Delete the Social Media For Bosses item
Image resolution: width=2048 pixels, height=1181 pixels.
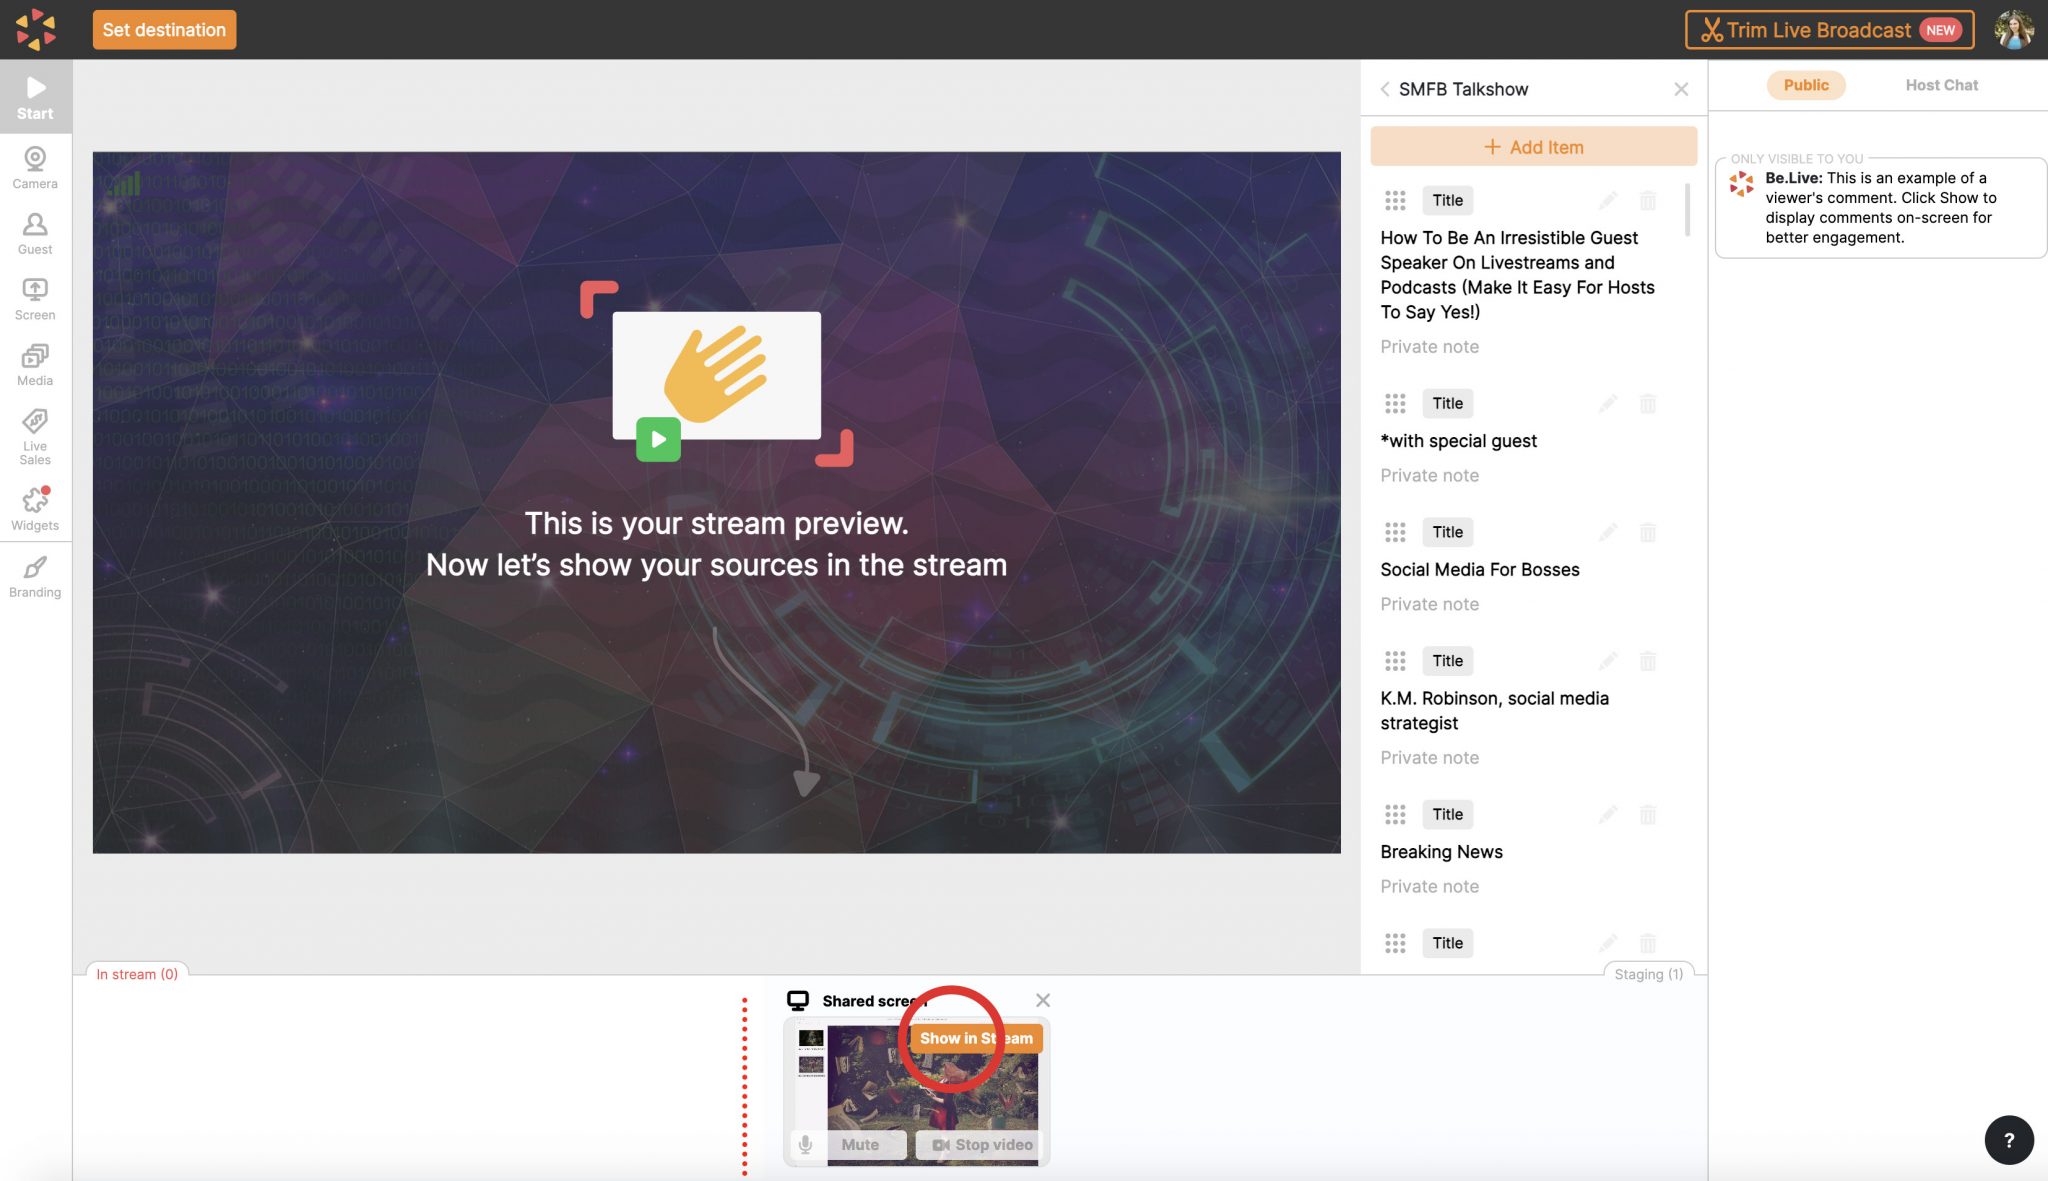(1647, 532)
